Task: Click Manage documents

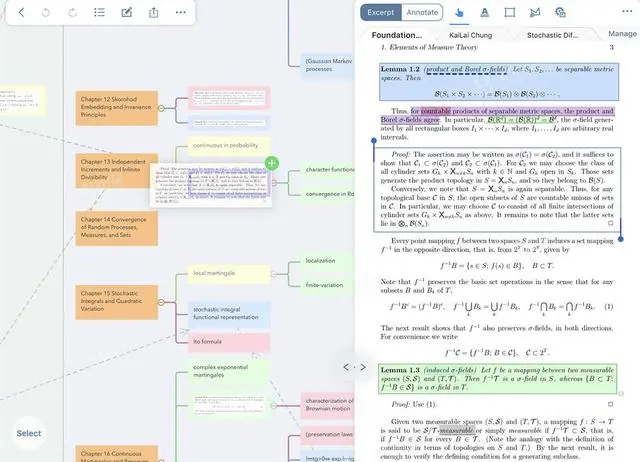Action: [x=622, y=34]
